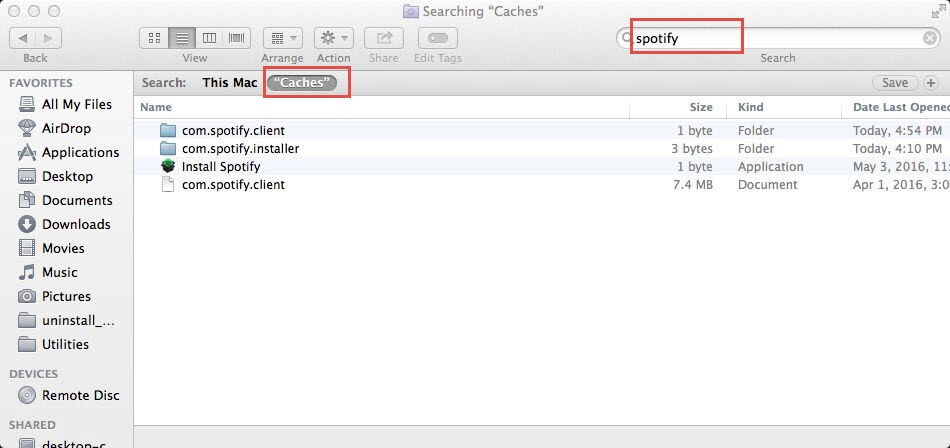Switch to column view
Viewport: 950px width, 448px height.
point(209,38)
